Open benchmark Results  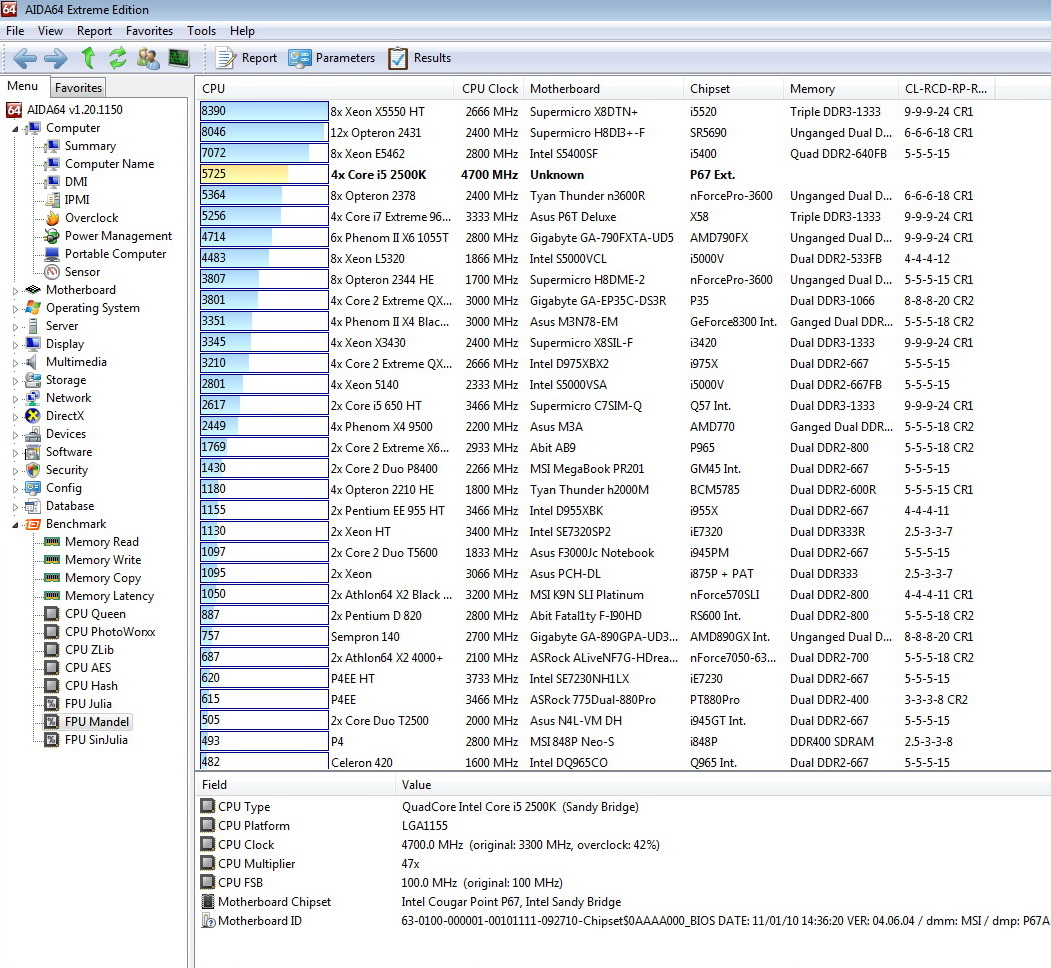pos(420,58)
